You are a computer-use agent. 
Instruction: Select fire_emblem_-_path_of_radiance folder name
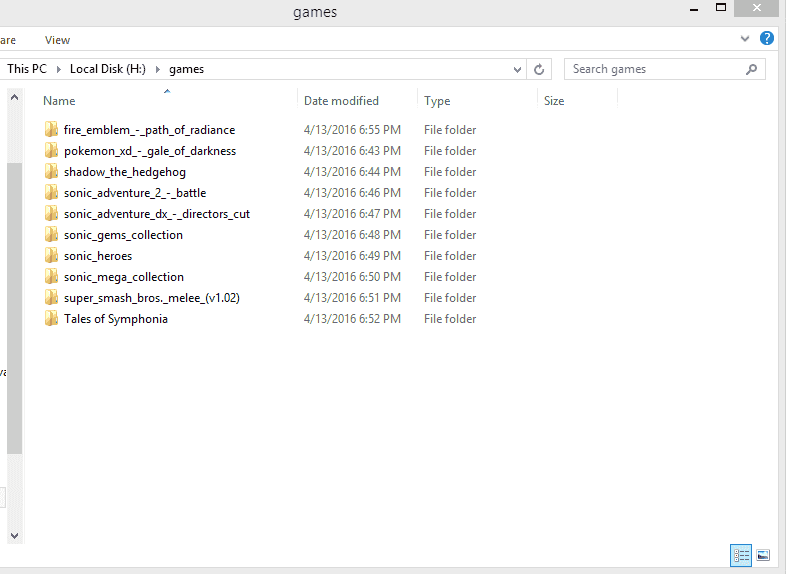click(149, 130)
